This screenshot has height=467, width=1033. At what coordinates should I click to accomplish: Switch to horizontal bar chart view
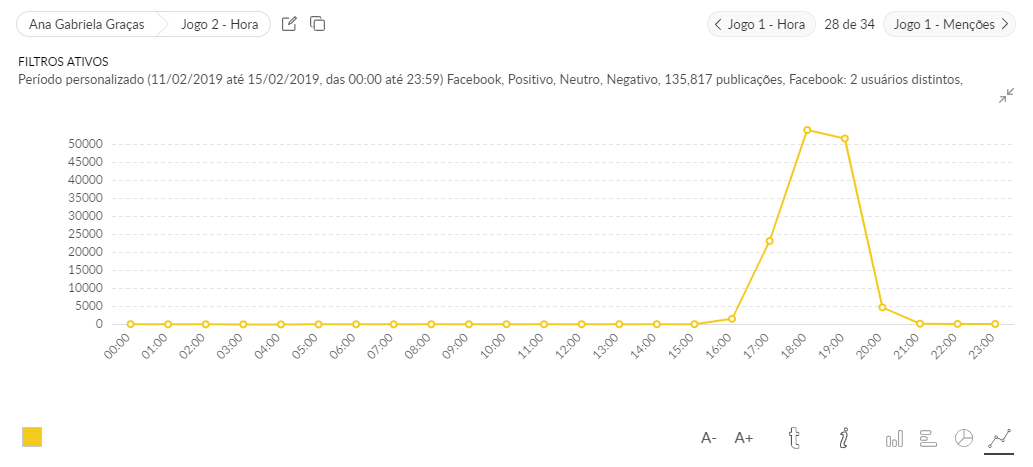pyautogui.click(x=927, y=438)
